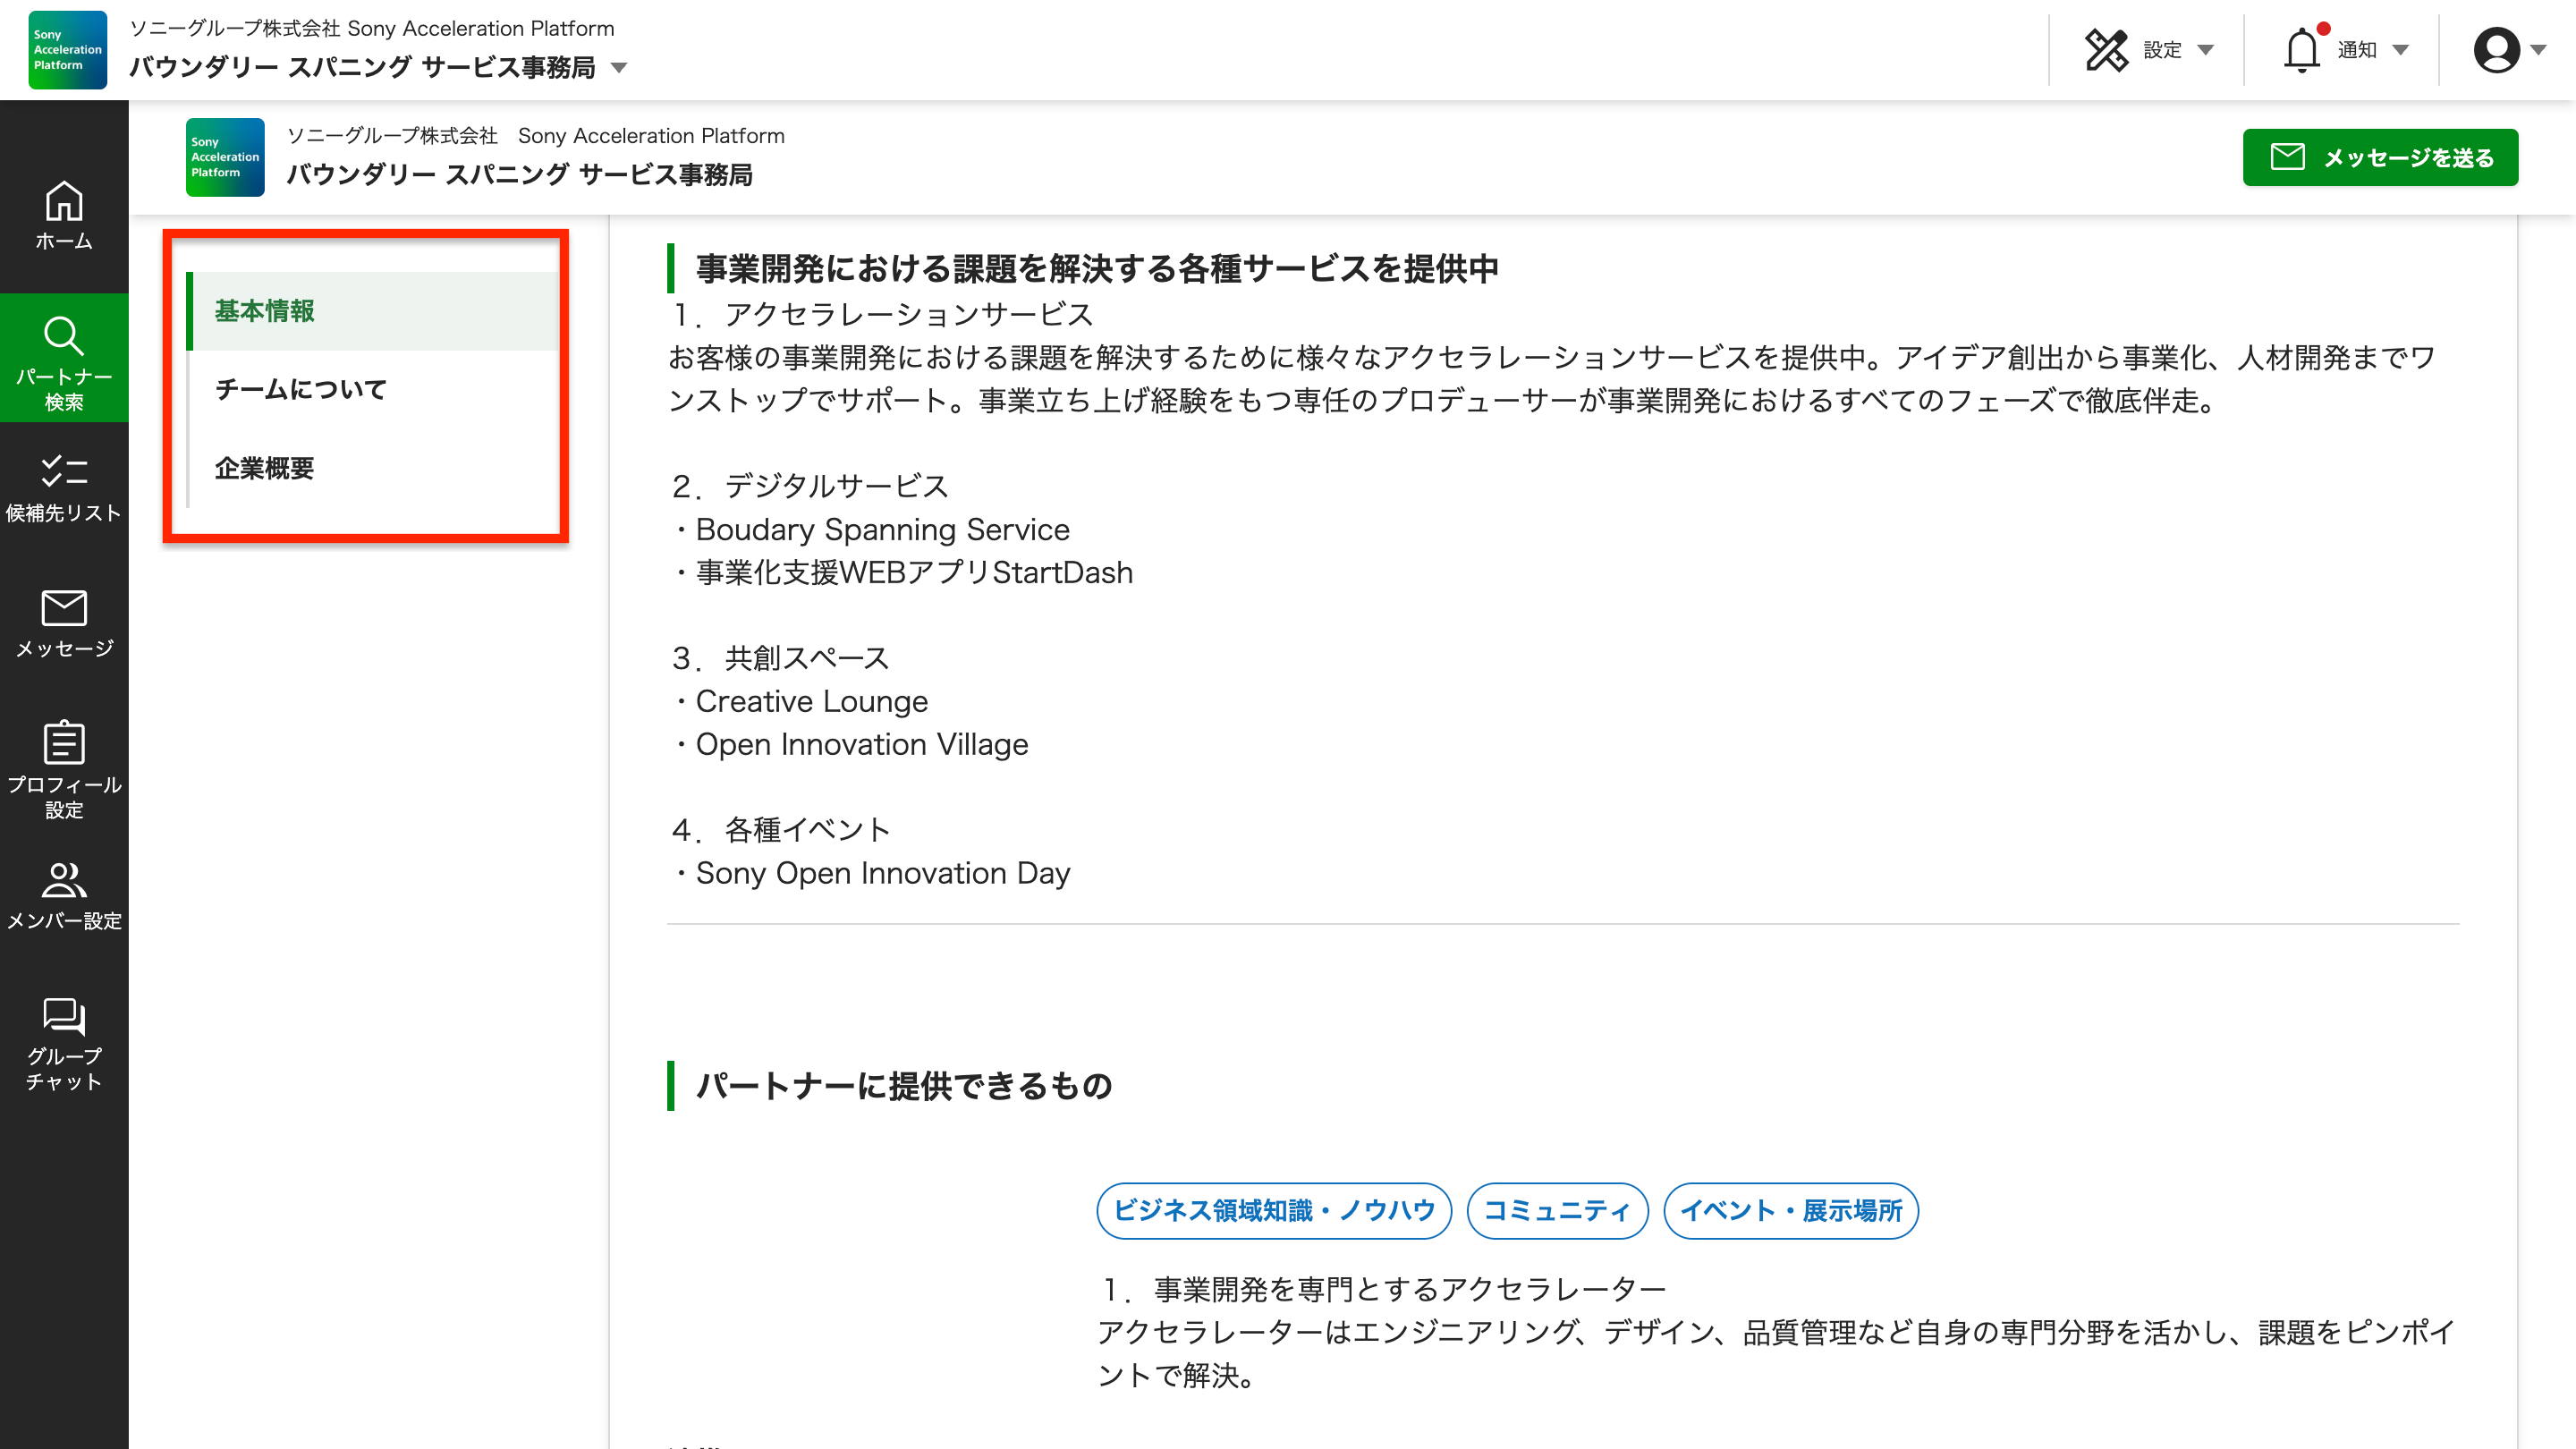Expand the 設定 dropdown arrow
Screen dimensions: 2576x1449
(x=2204, y=51)
